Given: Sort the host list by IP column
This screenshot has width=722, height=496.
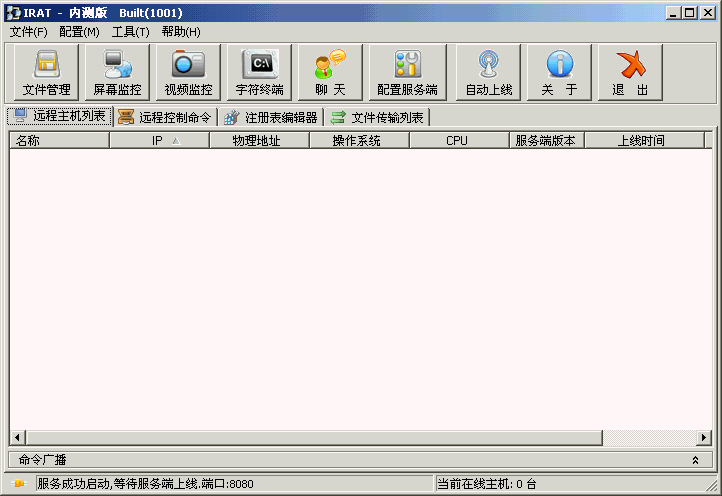Looking at the screenshot, I should click(x=159, y=141).
